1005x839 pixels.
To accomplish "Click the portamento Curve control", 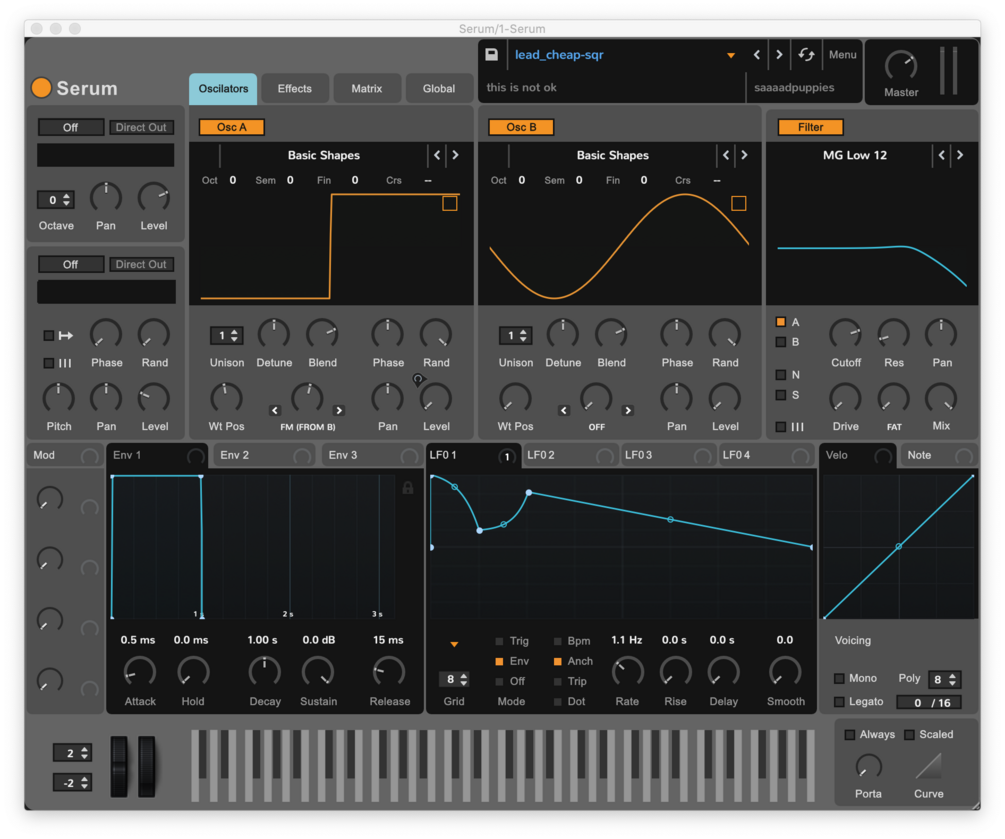I will tap(928, 767).
